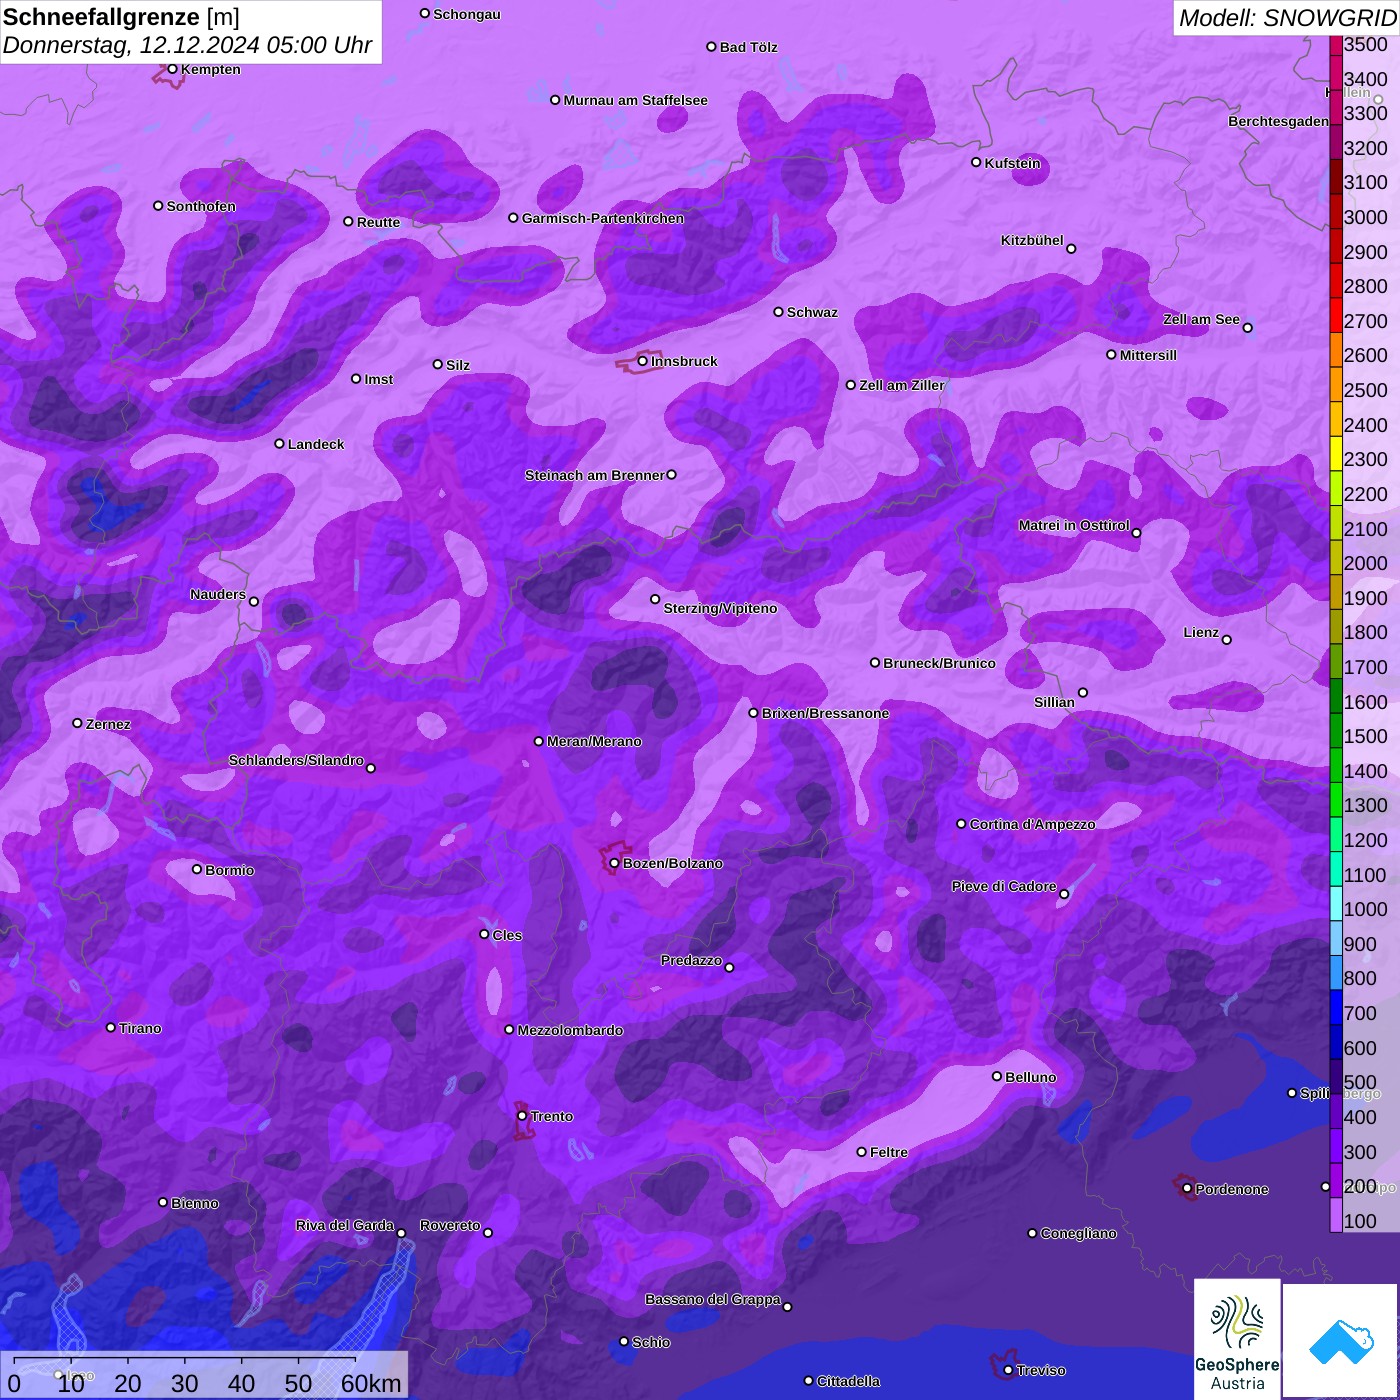The width and height of the screenshot is (1400, 1400).
Task: Click the '60km' scale label
Action: 371,1384
